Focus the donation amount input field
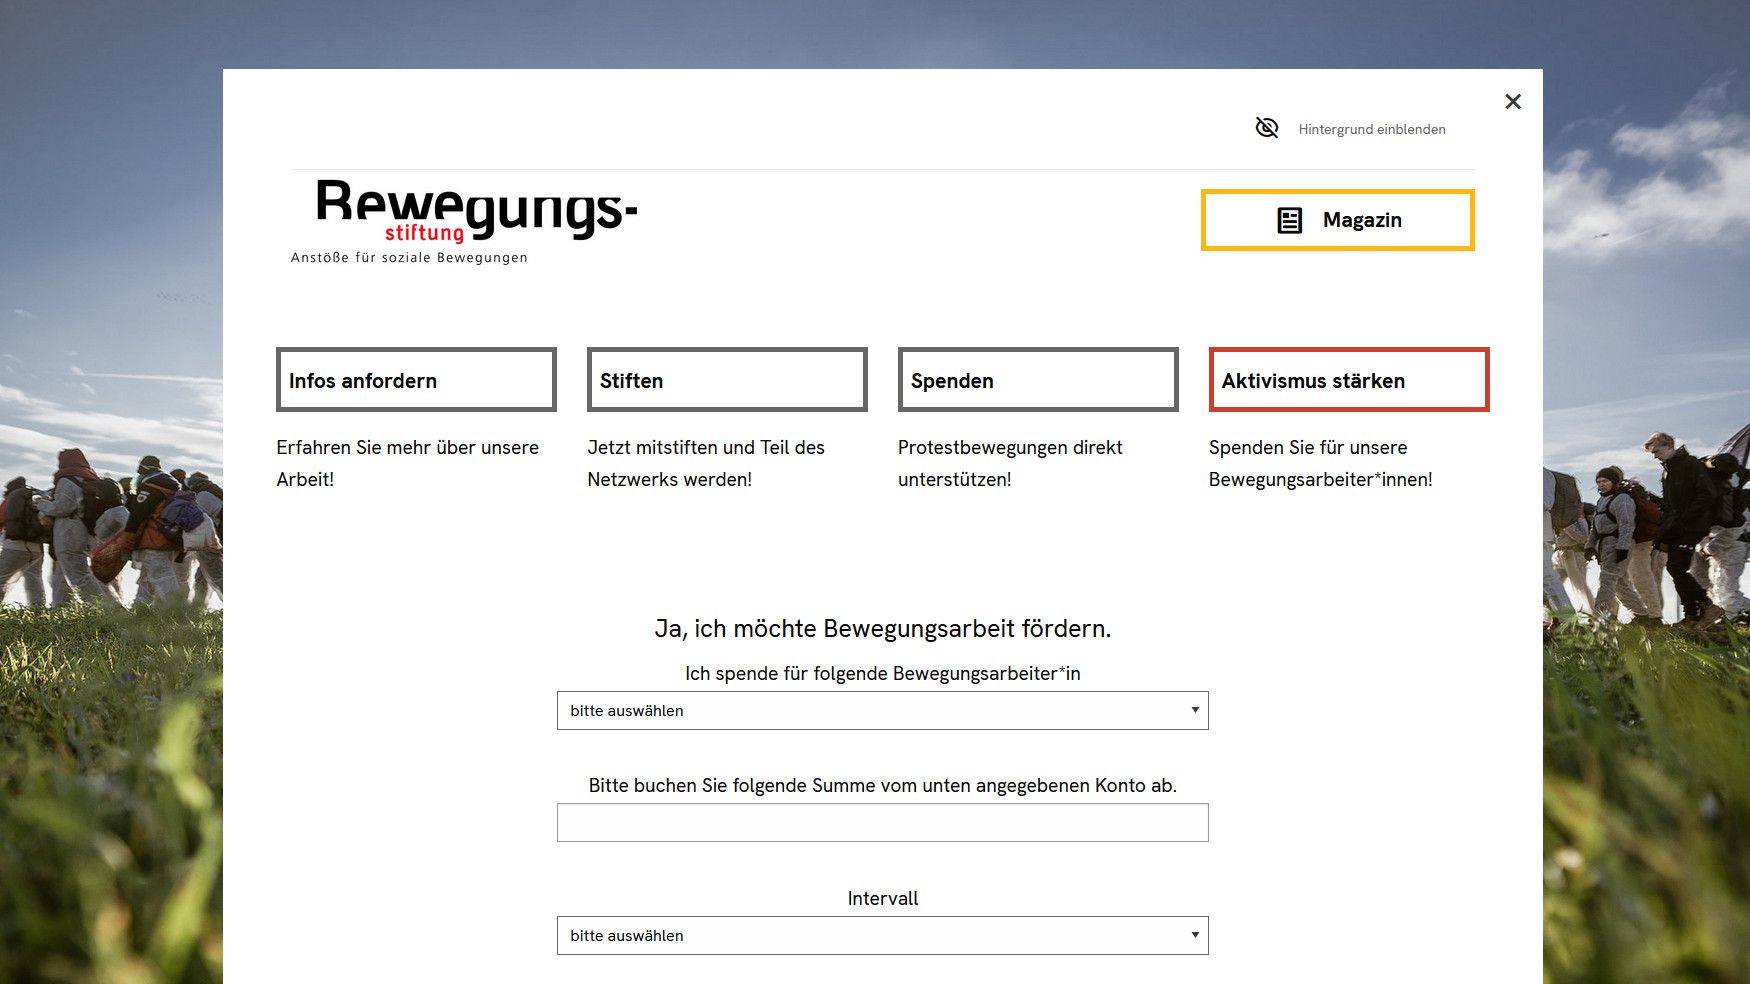 (x=882, y=823)
